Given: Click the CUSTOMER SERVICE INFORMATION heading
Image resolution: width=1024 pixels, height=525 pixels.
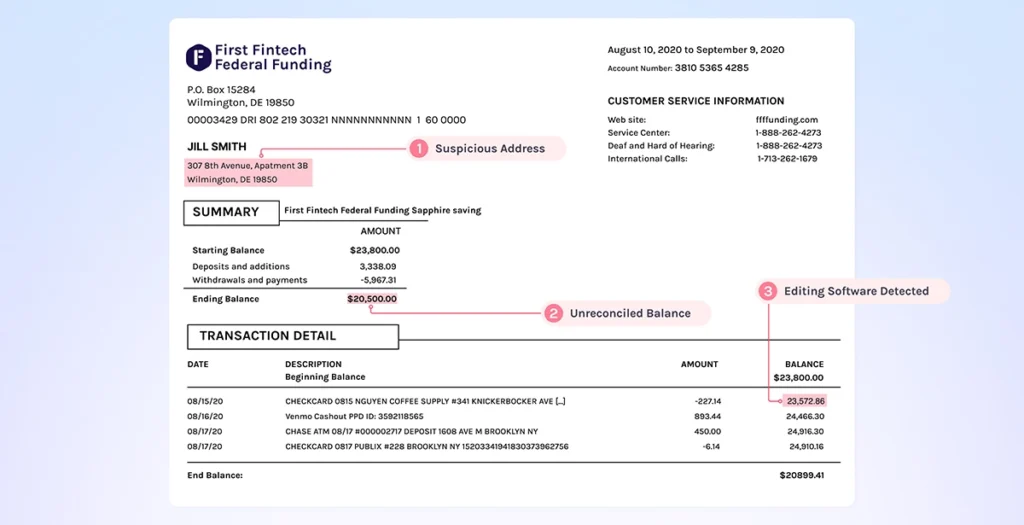Looking at the screenshot, I should pyautogui.click(x=696, y=101).
